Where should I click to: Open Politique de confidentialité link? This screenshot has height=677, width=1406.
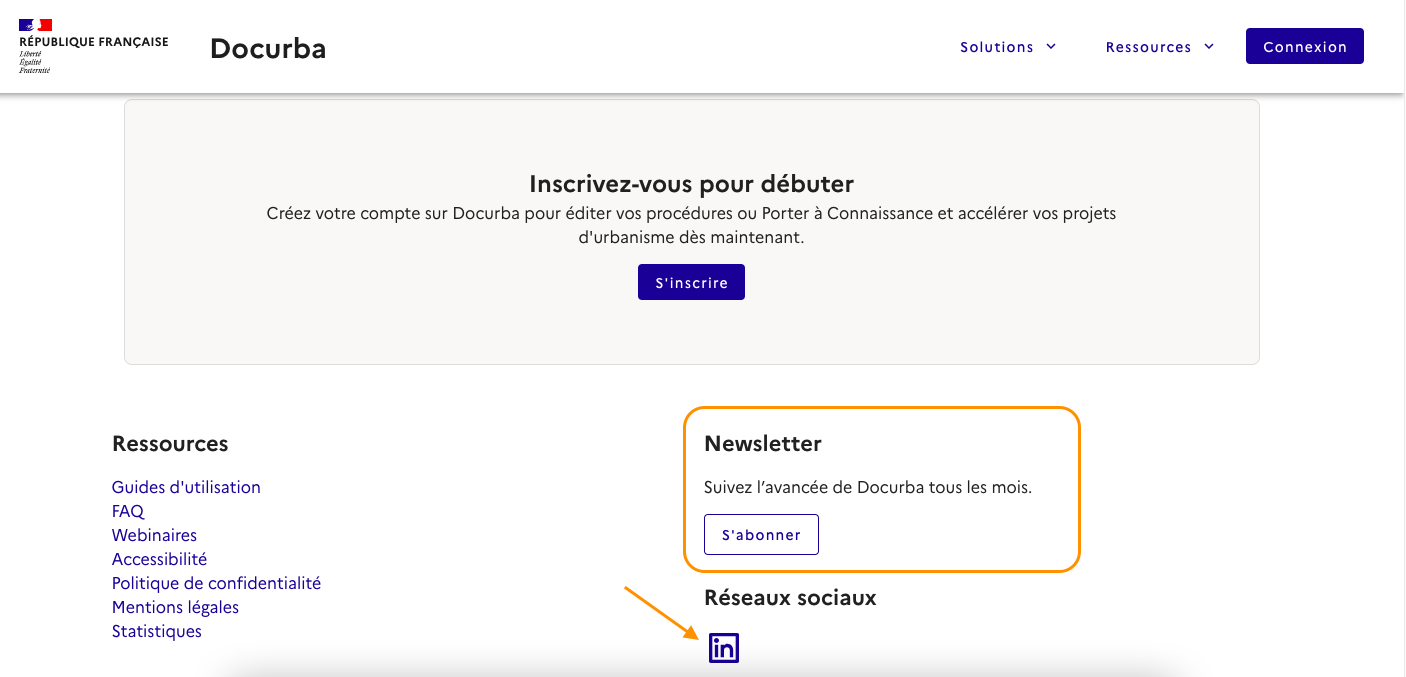tap(216, 583)
